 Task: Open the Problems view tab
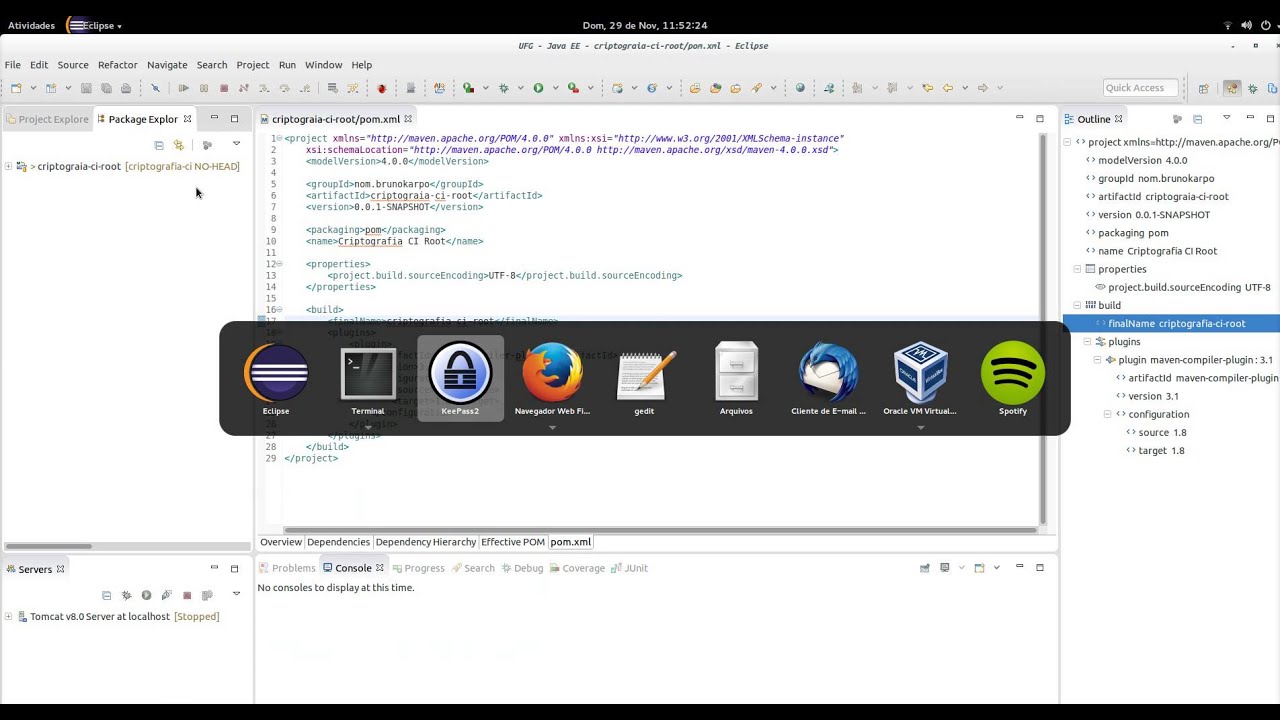point(287,568)
